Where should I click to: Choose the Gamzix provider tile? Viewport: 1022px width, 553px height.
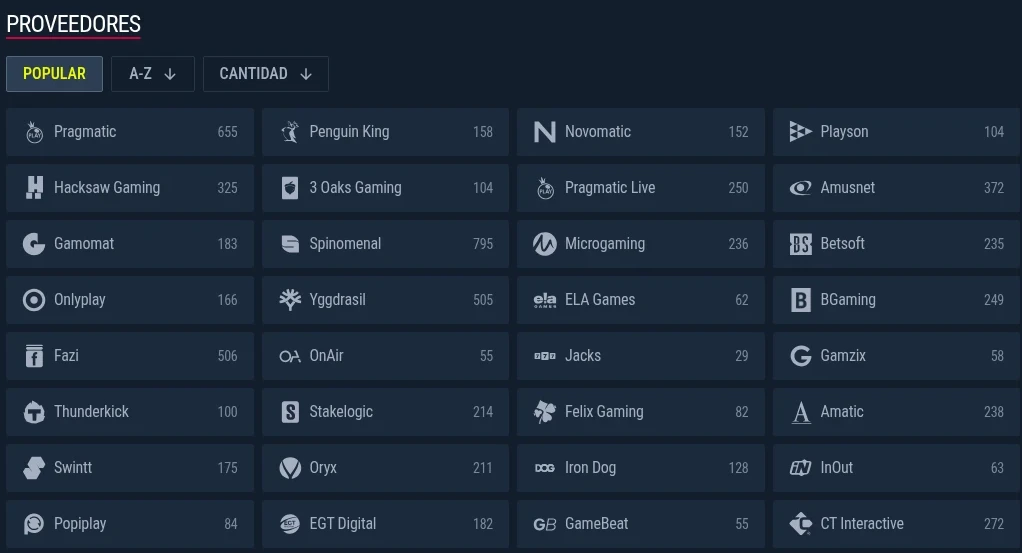896,356
